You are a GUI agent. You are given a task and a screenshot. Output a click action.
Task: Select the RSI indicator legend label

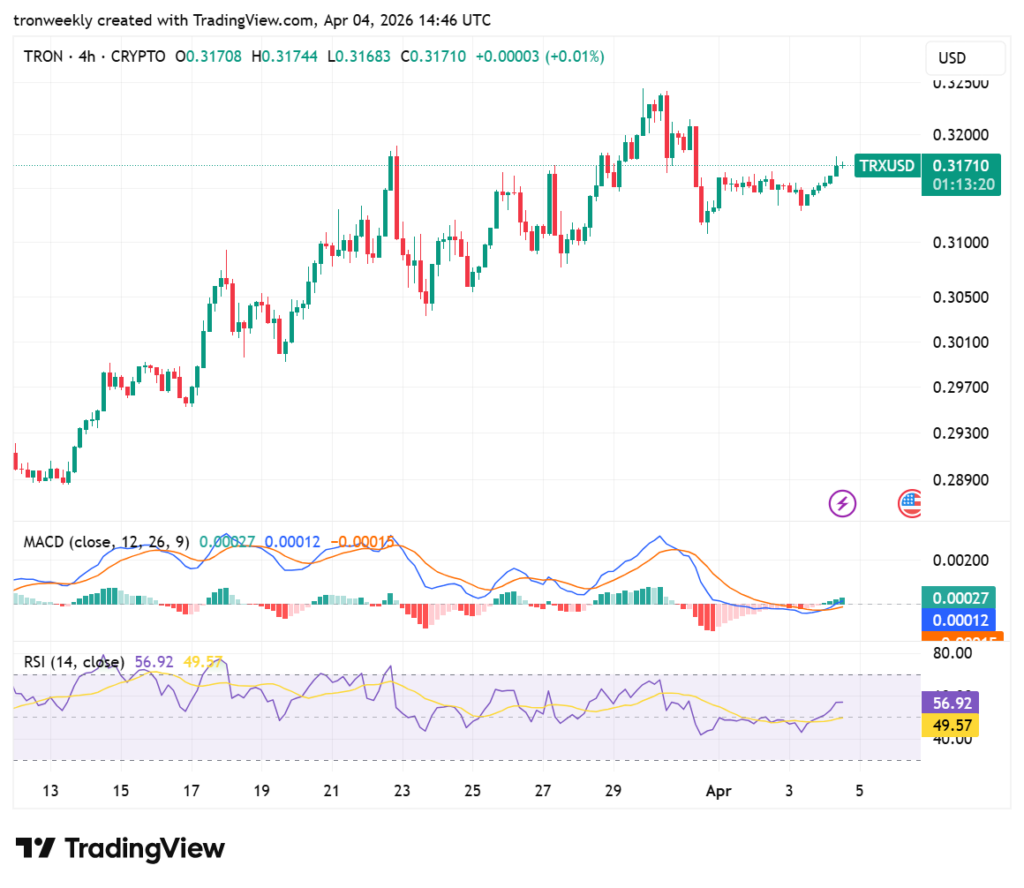[75, 662]
